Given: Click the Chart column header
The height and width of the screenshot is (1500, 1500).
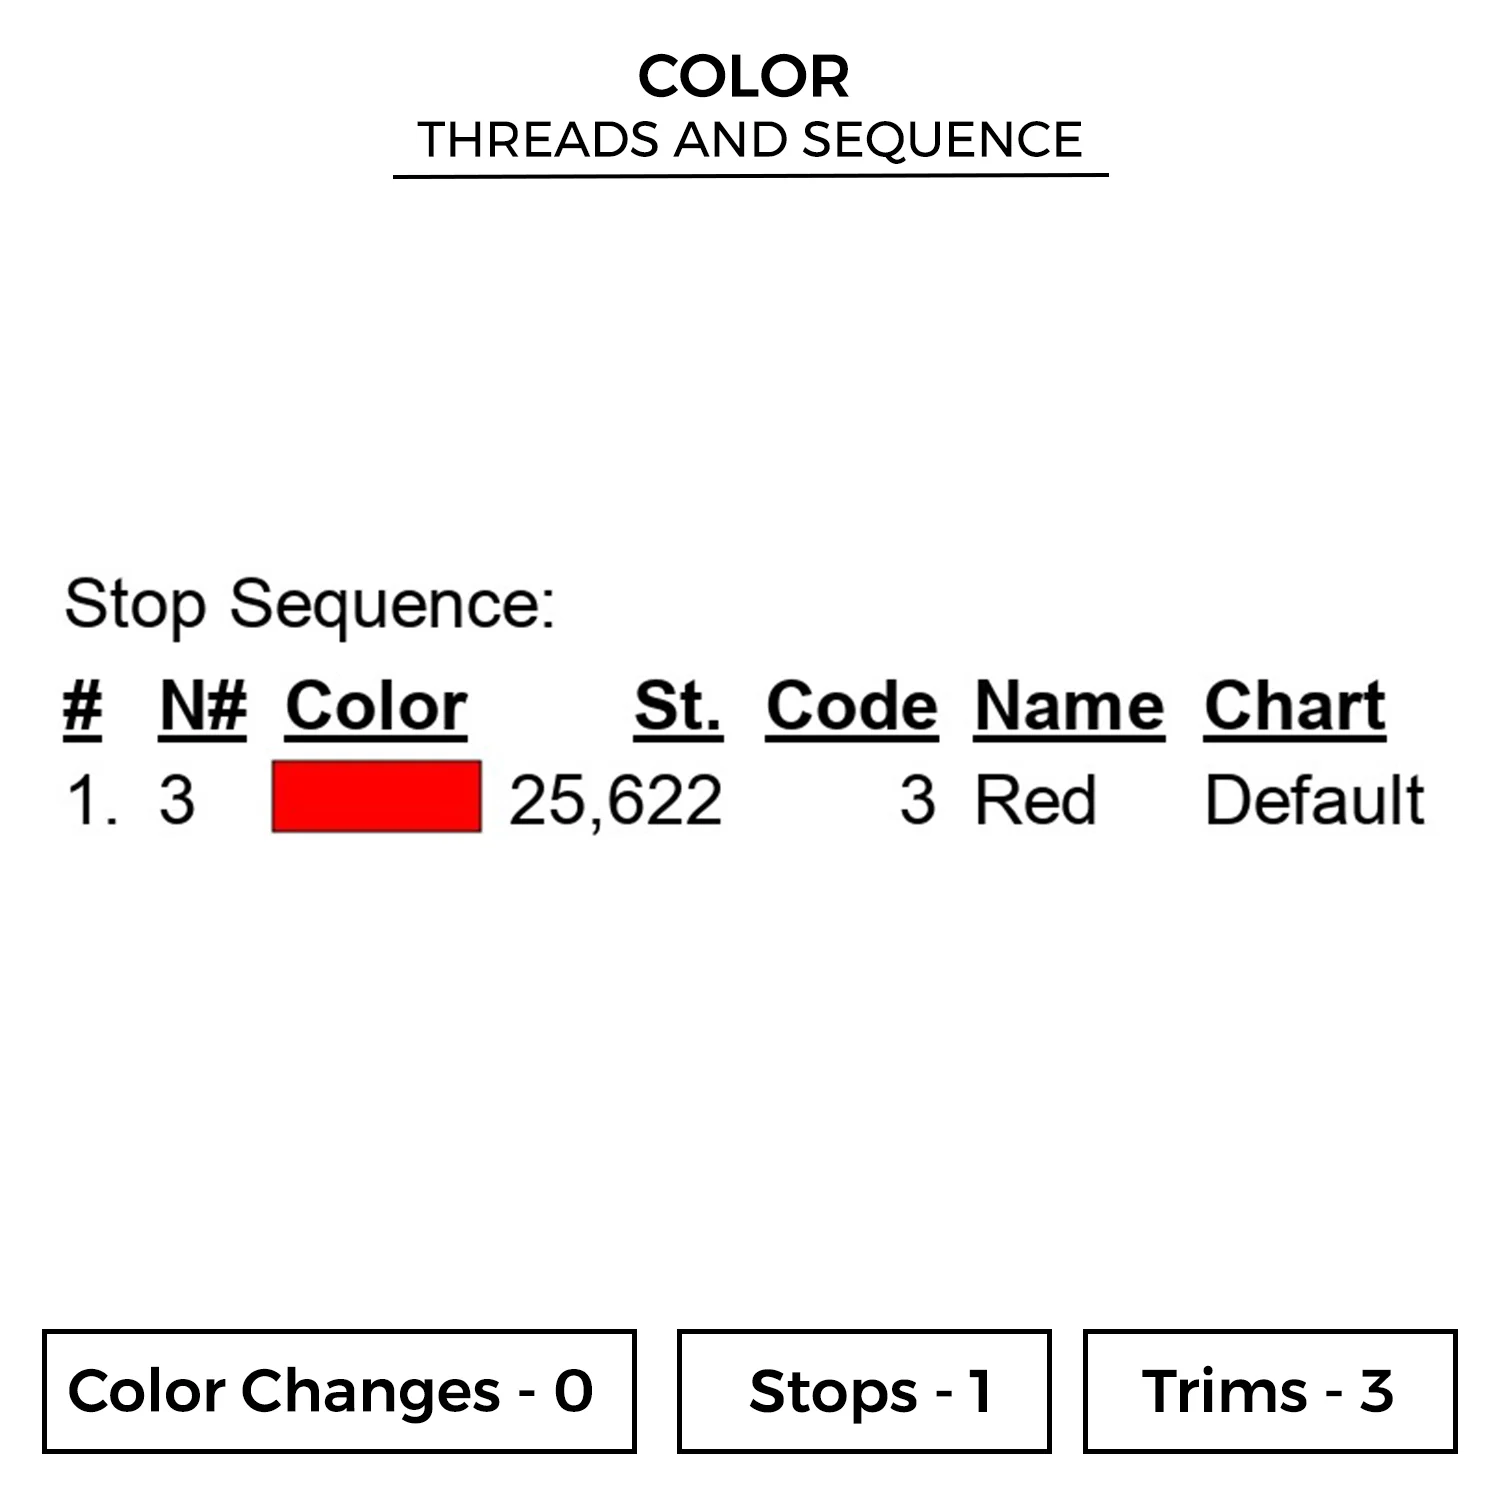Looking at the screenshot, I should [x=1294, y=706].
